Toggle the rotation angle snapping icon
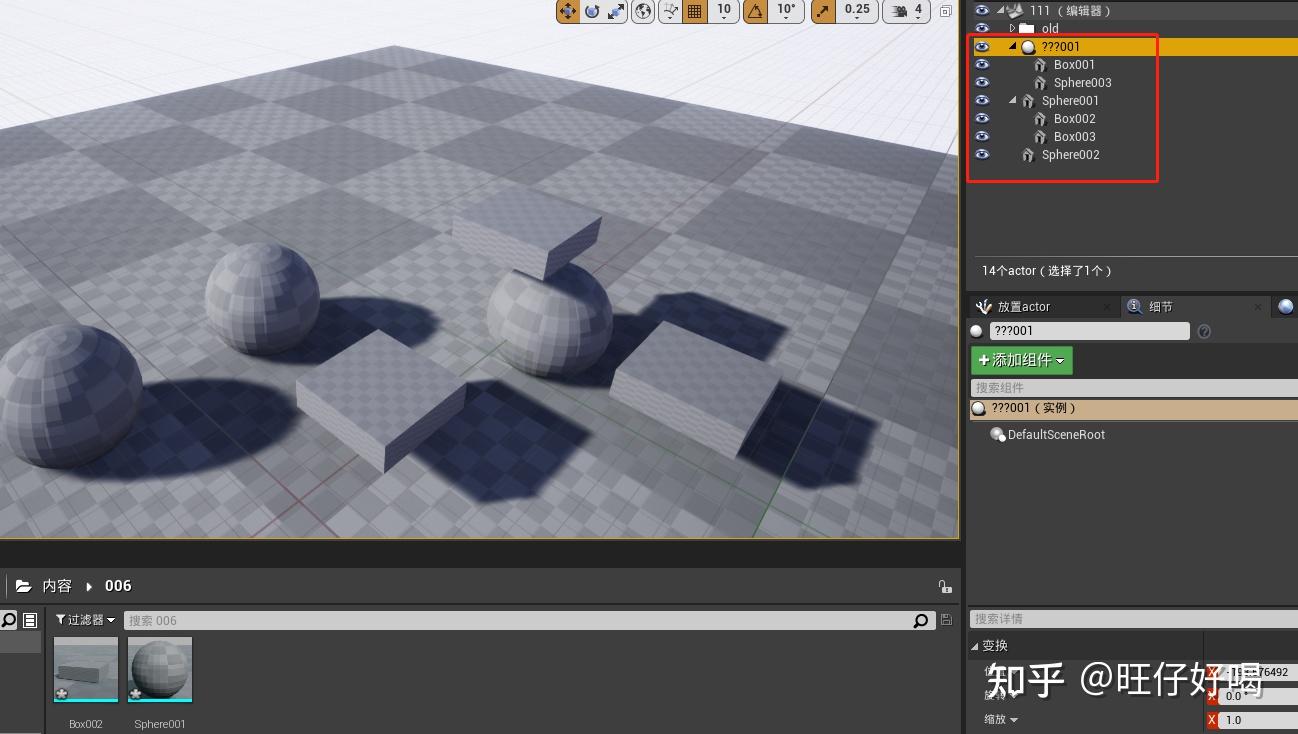This screenshot has height=734, width=1298. [x=757, y=12]
